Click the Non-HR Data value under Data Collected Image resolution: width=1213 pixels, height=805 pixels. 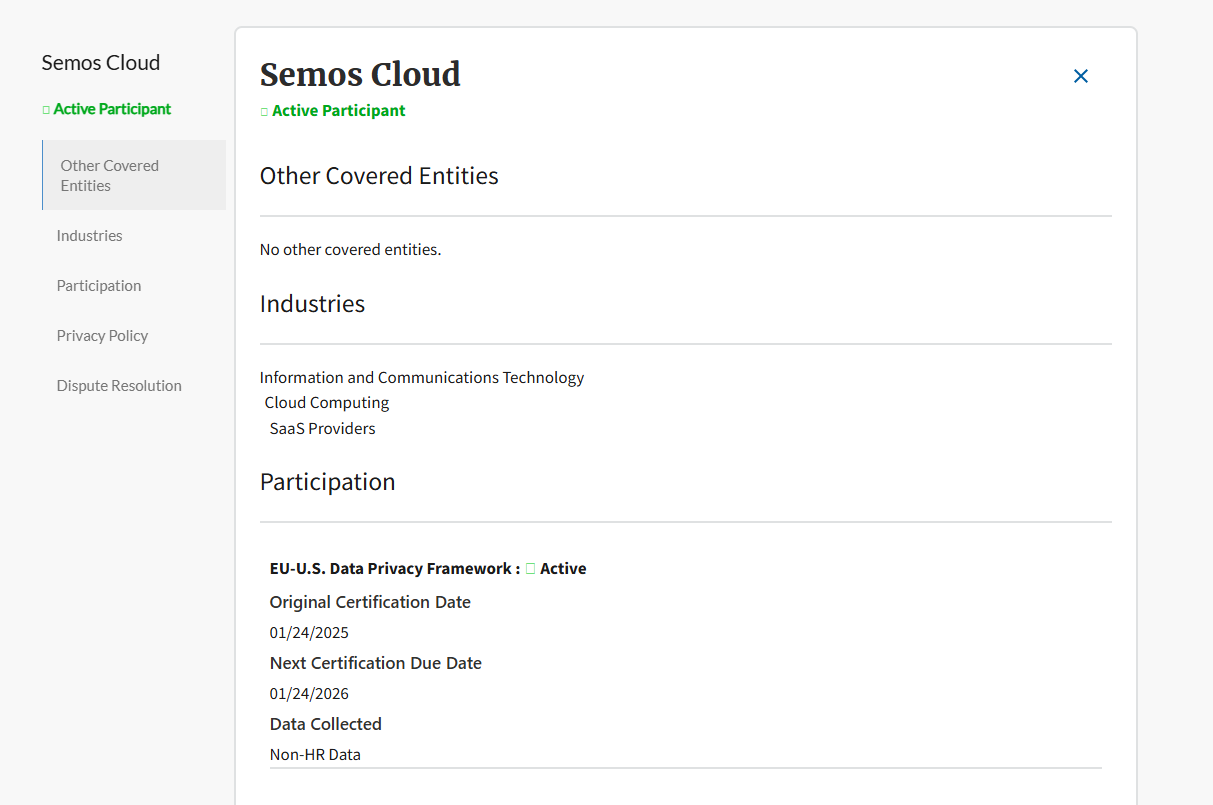pyautogui.click(x=315, y=754)
